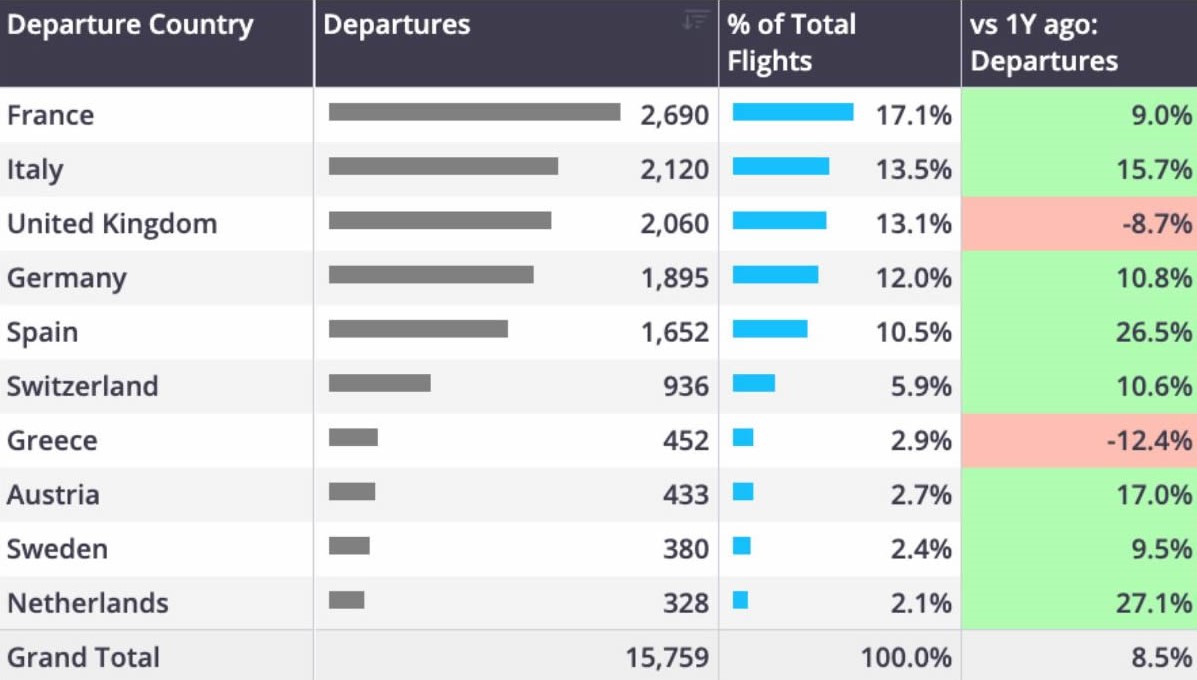
Task: Click the Spain gray departures bar
Action: point(418,329)
